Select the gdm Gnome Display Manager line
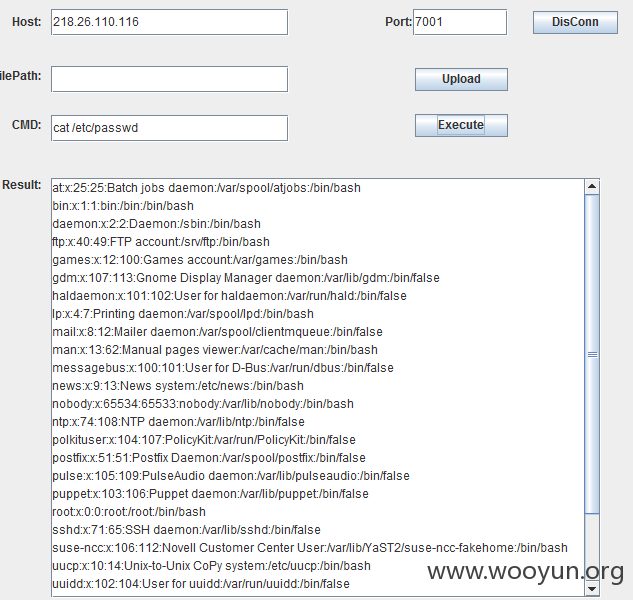Image resolution: width=633 pixels, height=600 pixels. (x=246, y=278)
